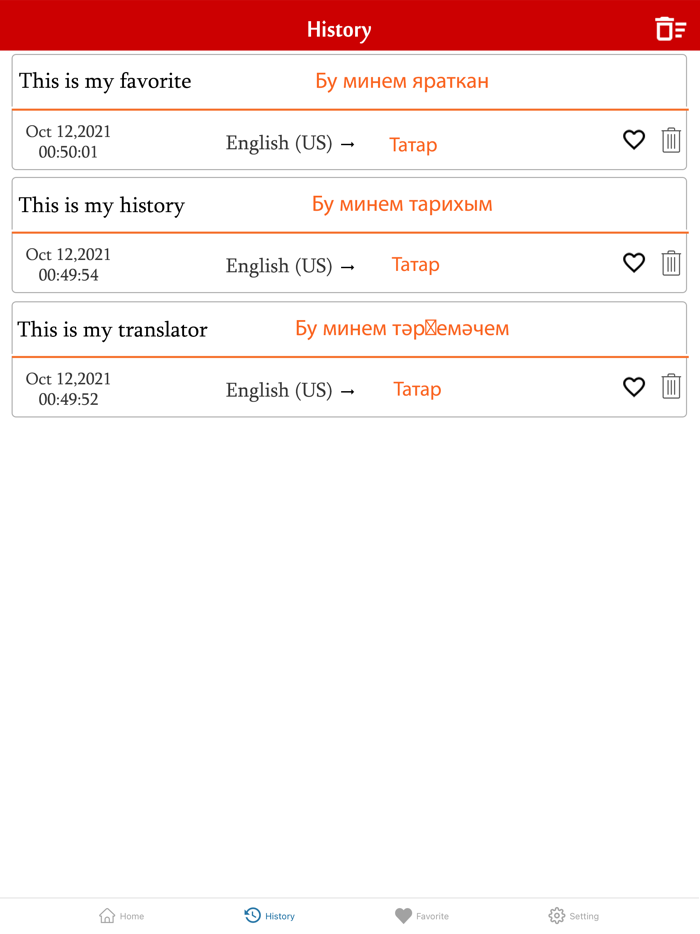Unfavorite the 'This is my favorite' entry
This screenshot has width=700, height=934.
point(633,140)
